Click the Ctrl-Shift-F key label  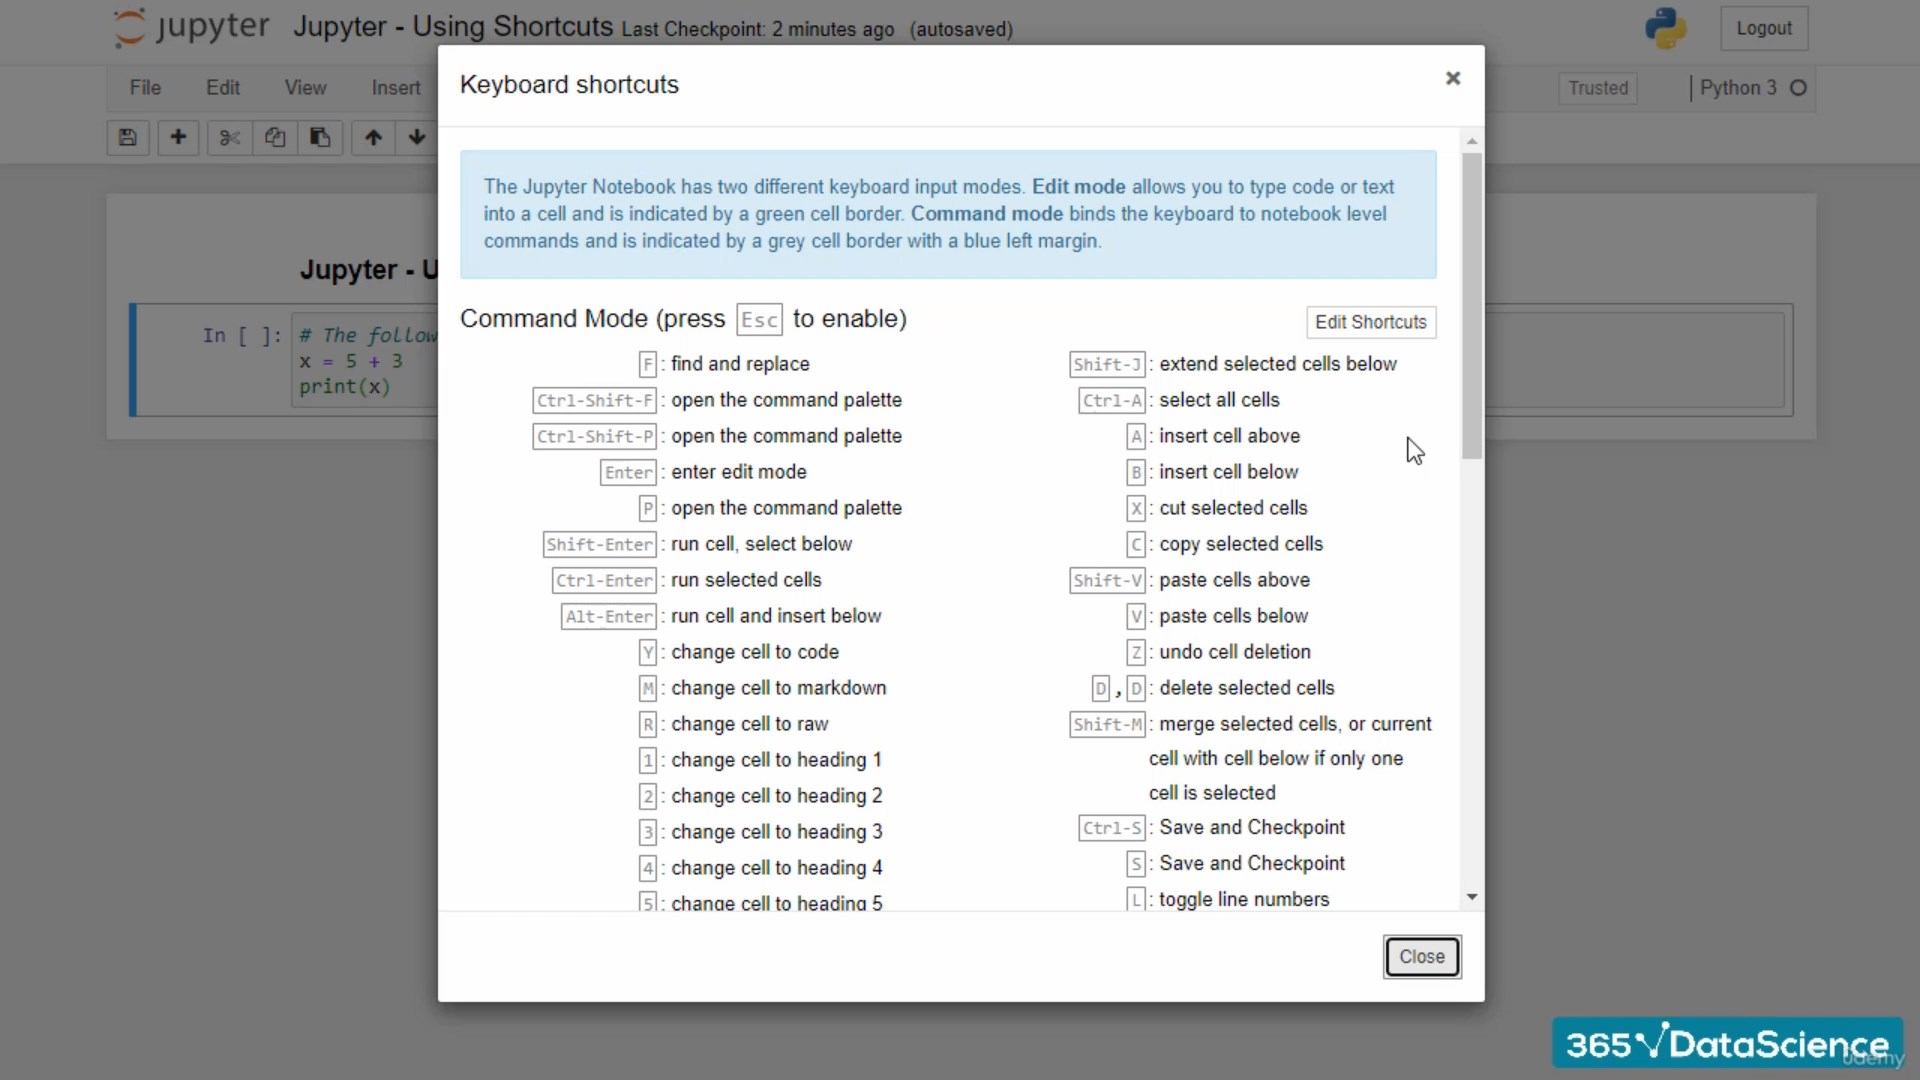pyautogui.click(x=594, y=400)
